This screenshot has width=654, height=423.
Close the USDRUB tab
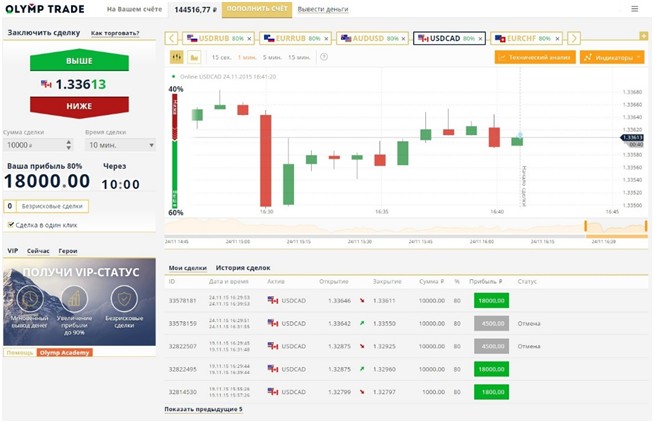point(249,39)
